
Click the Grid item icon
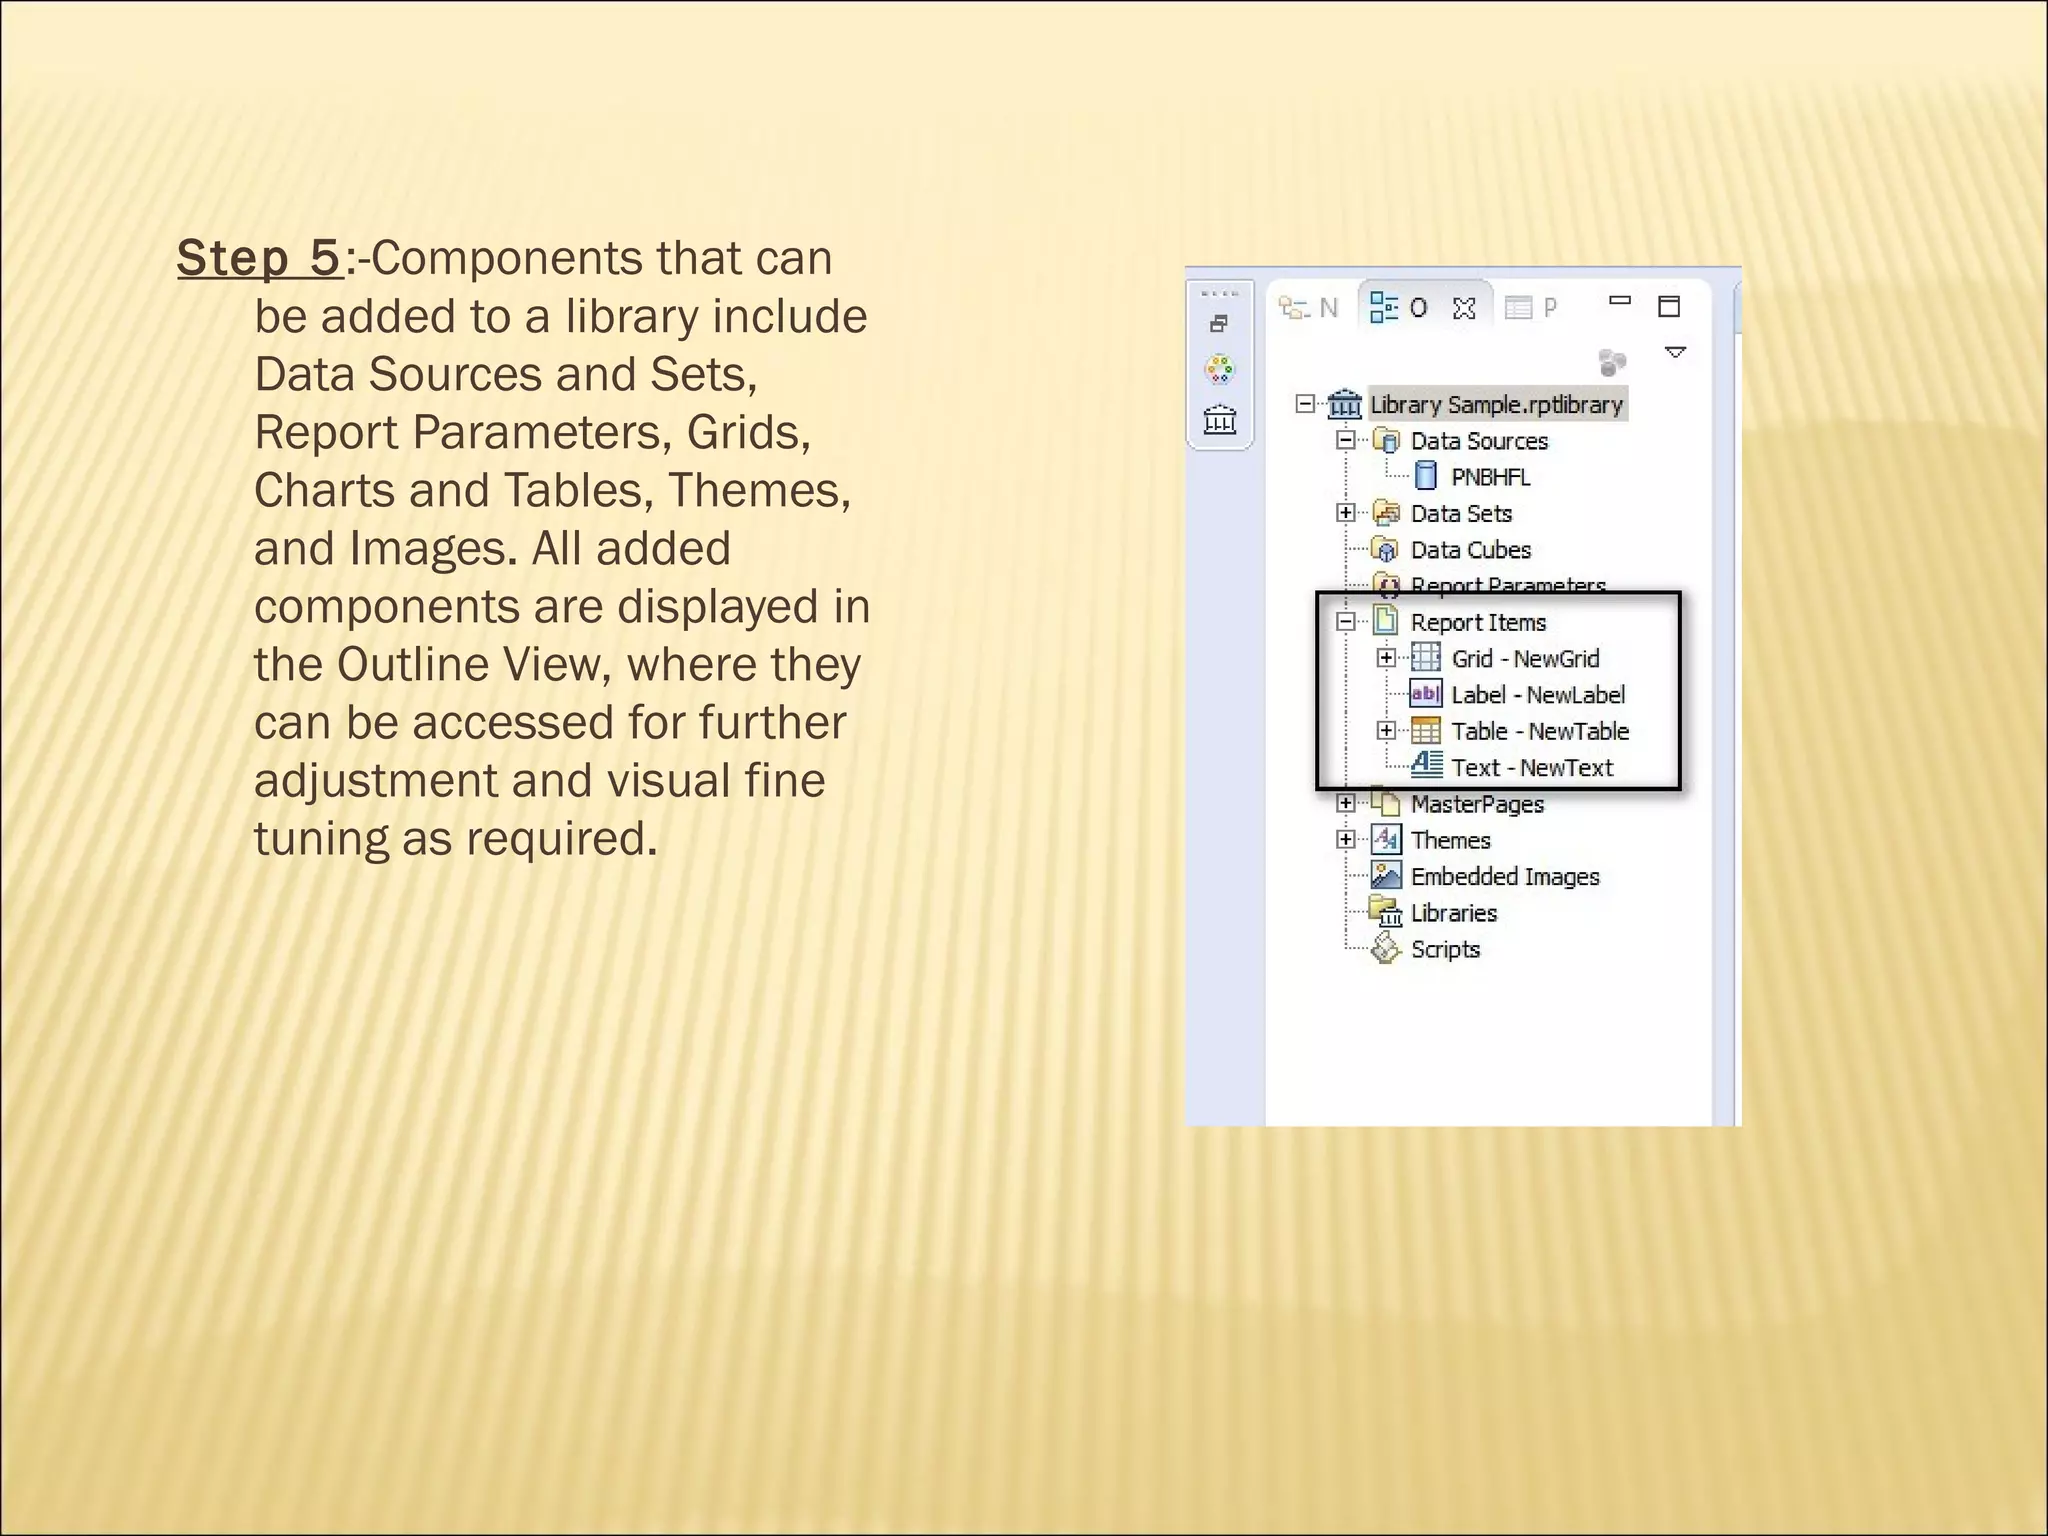1426,658
